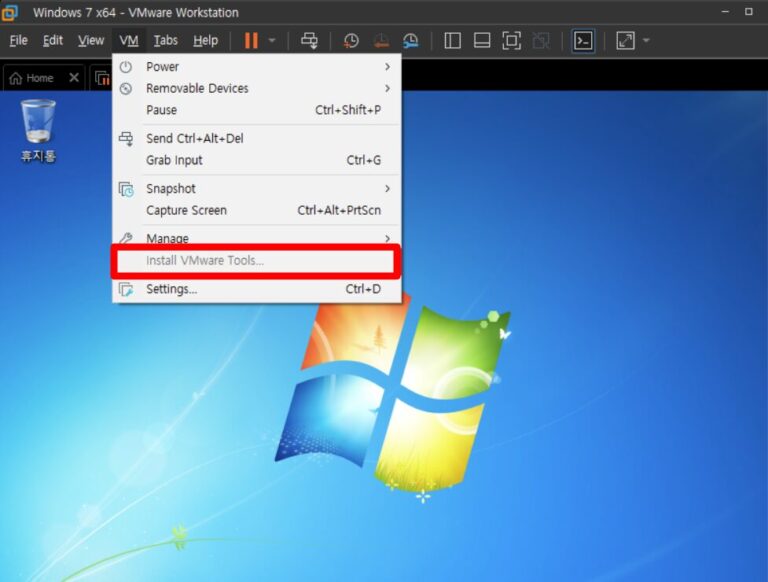The image size is (768, 582).
Task: Take a snapshot with the toolbar clock icon
Action: tap(351, 41)
